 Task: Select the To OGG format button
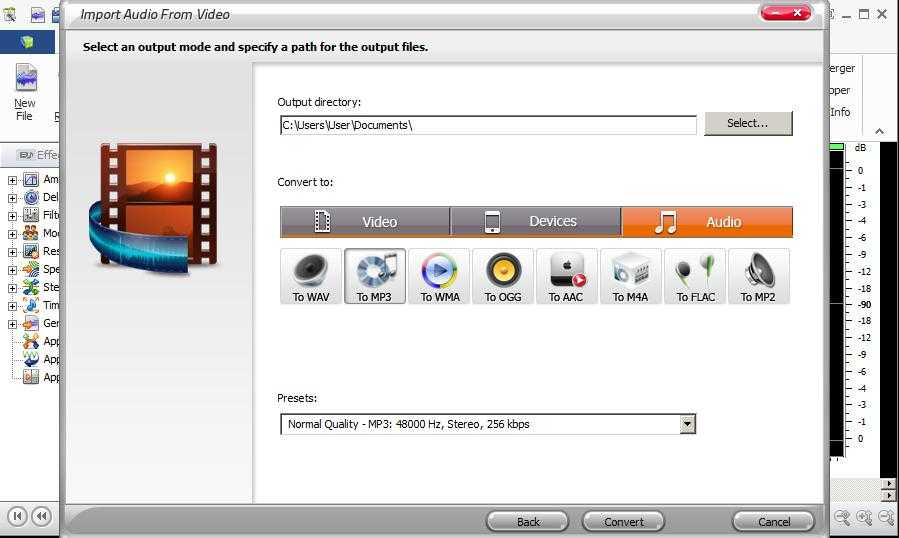coord(503,276)
